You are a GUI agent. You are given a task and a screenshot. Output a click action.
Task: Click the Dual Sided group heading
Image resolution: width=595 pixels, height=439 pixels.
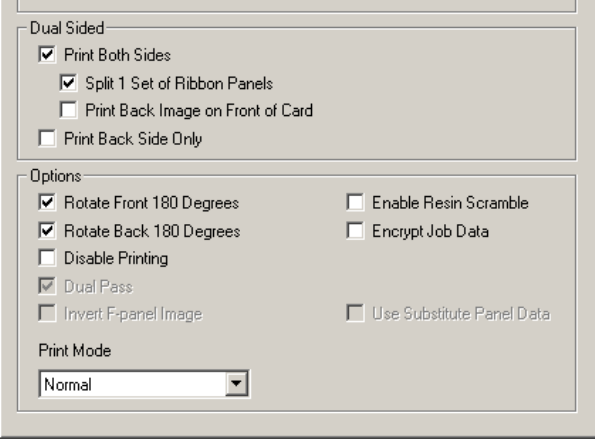pos(67,28)
